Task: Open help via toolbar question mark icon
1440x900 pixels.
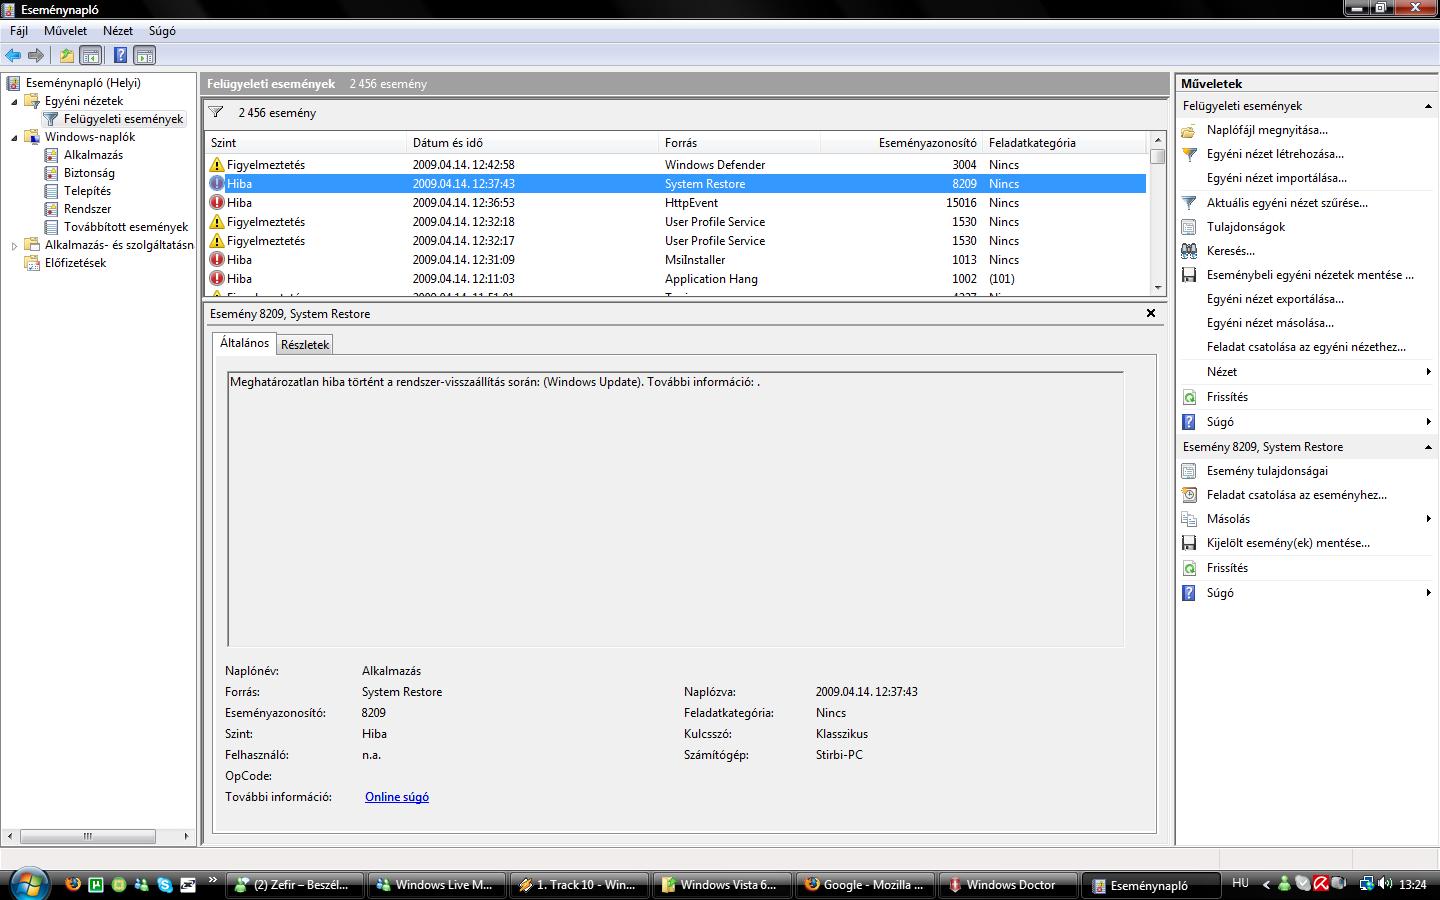Action: 120,56
